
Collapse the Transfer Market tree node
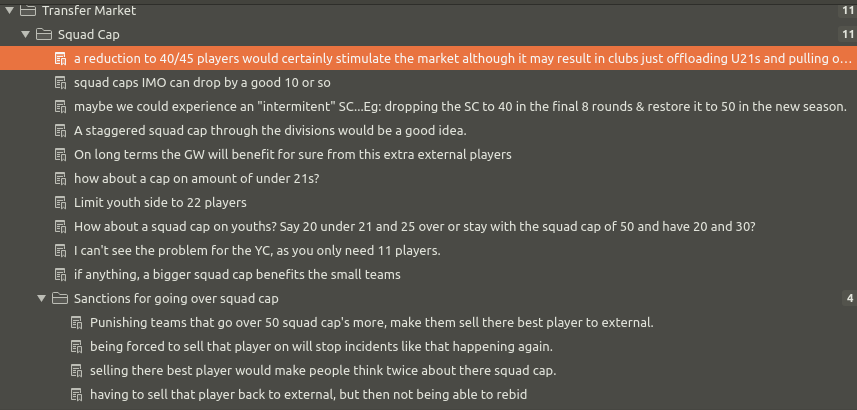[x=10, y=11]
